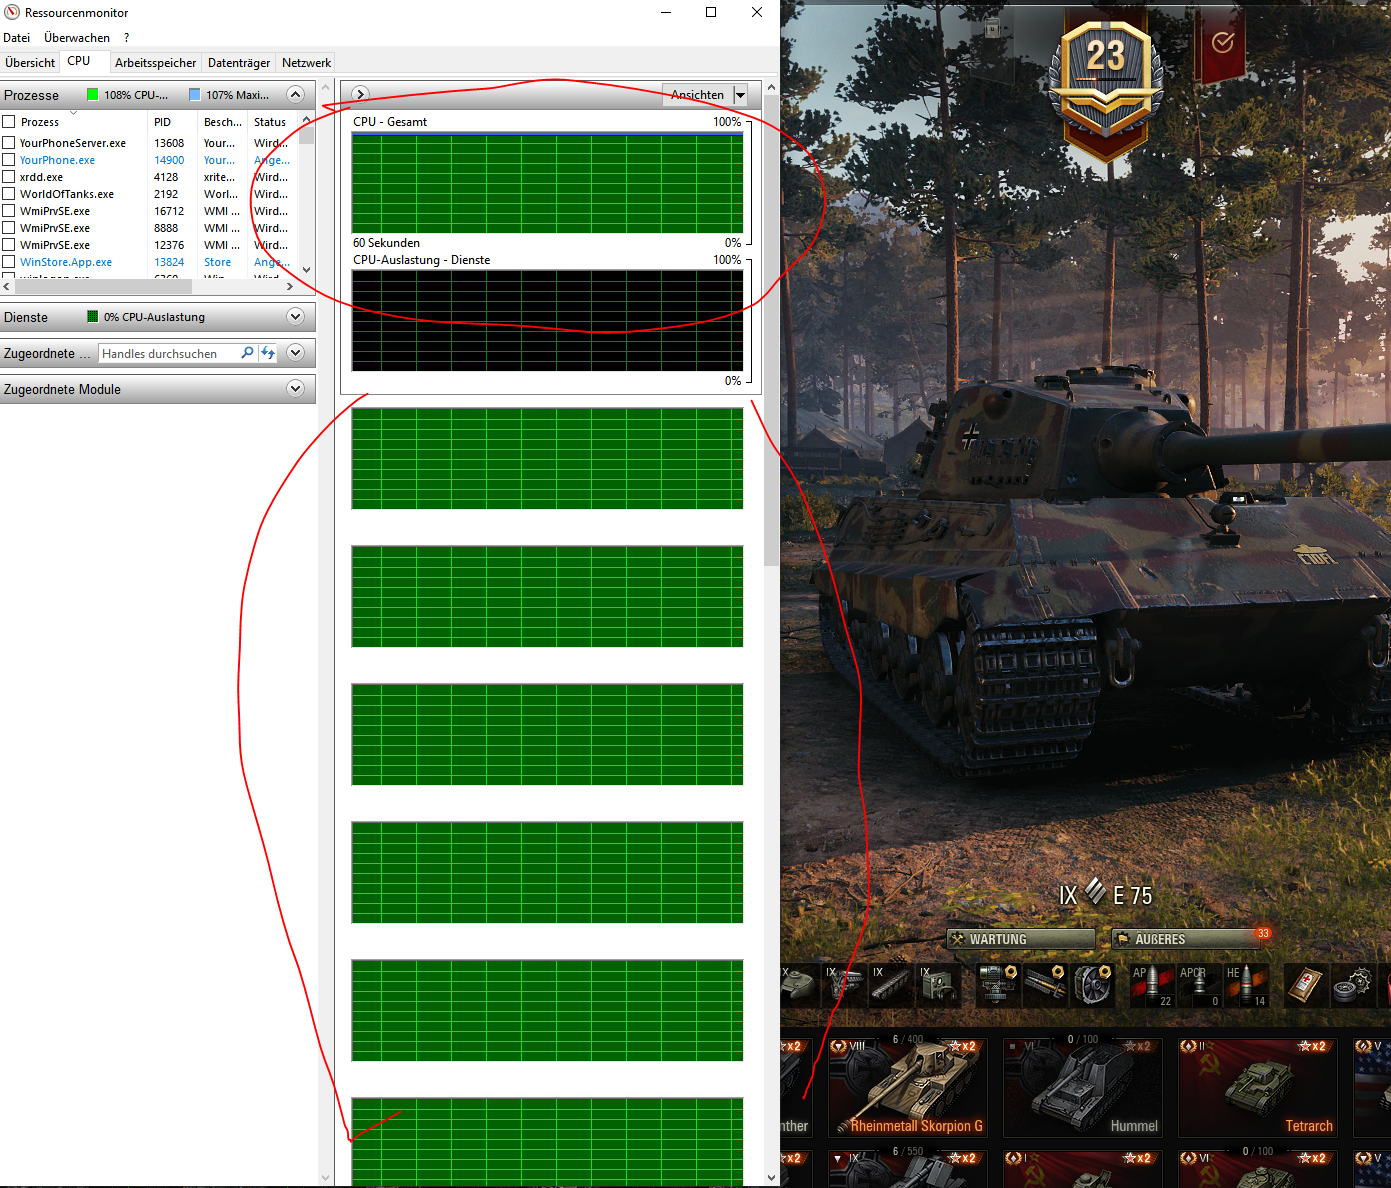This screenshot has width=1391, height=1188.
Task: Sort by the Besch... column header
Action: pos(223,122)
